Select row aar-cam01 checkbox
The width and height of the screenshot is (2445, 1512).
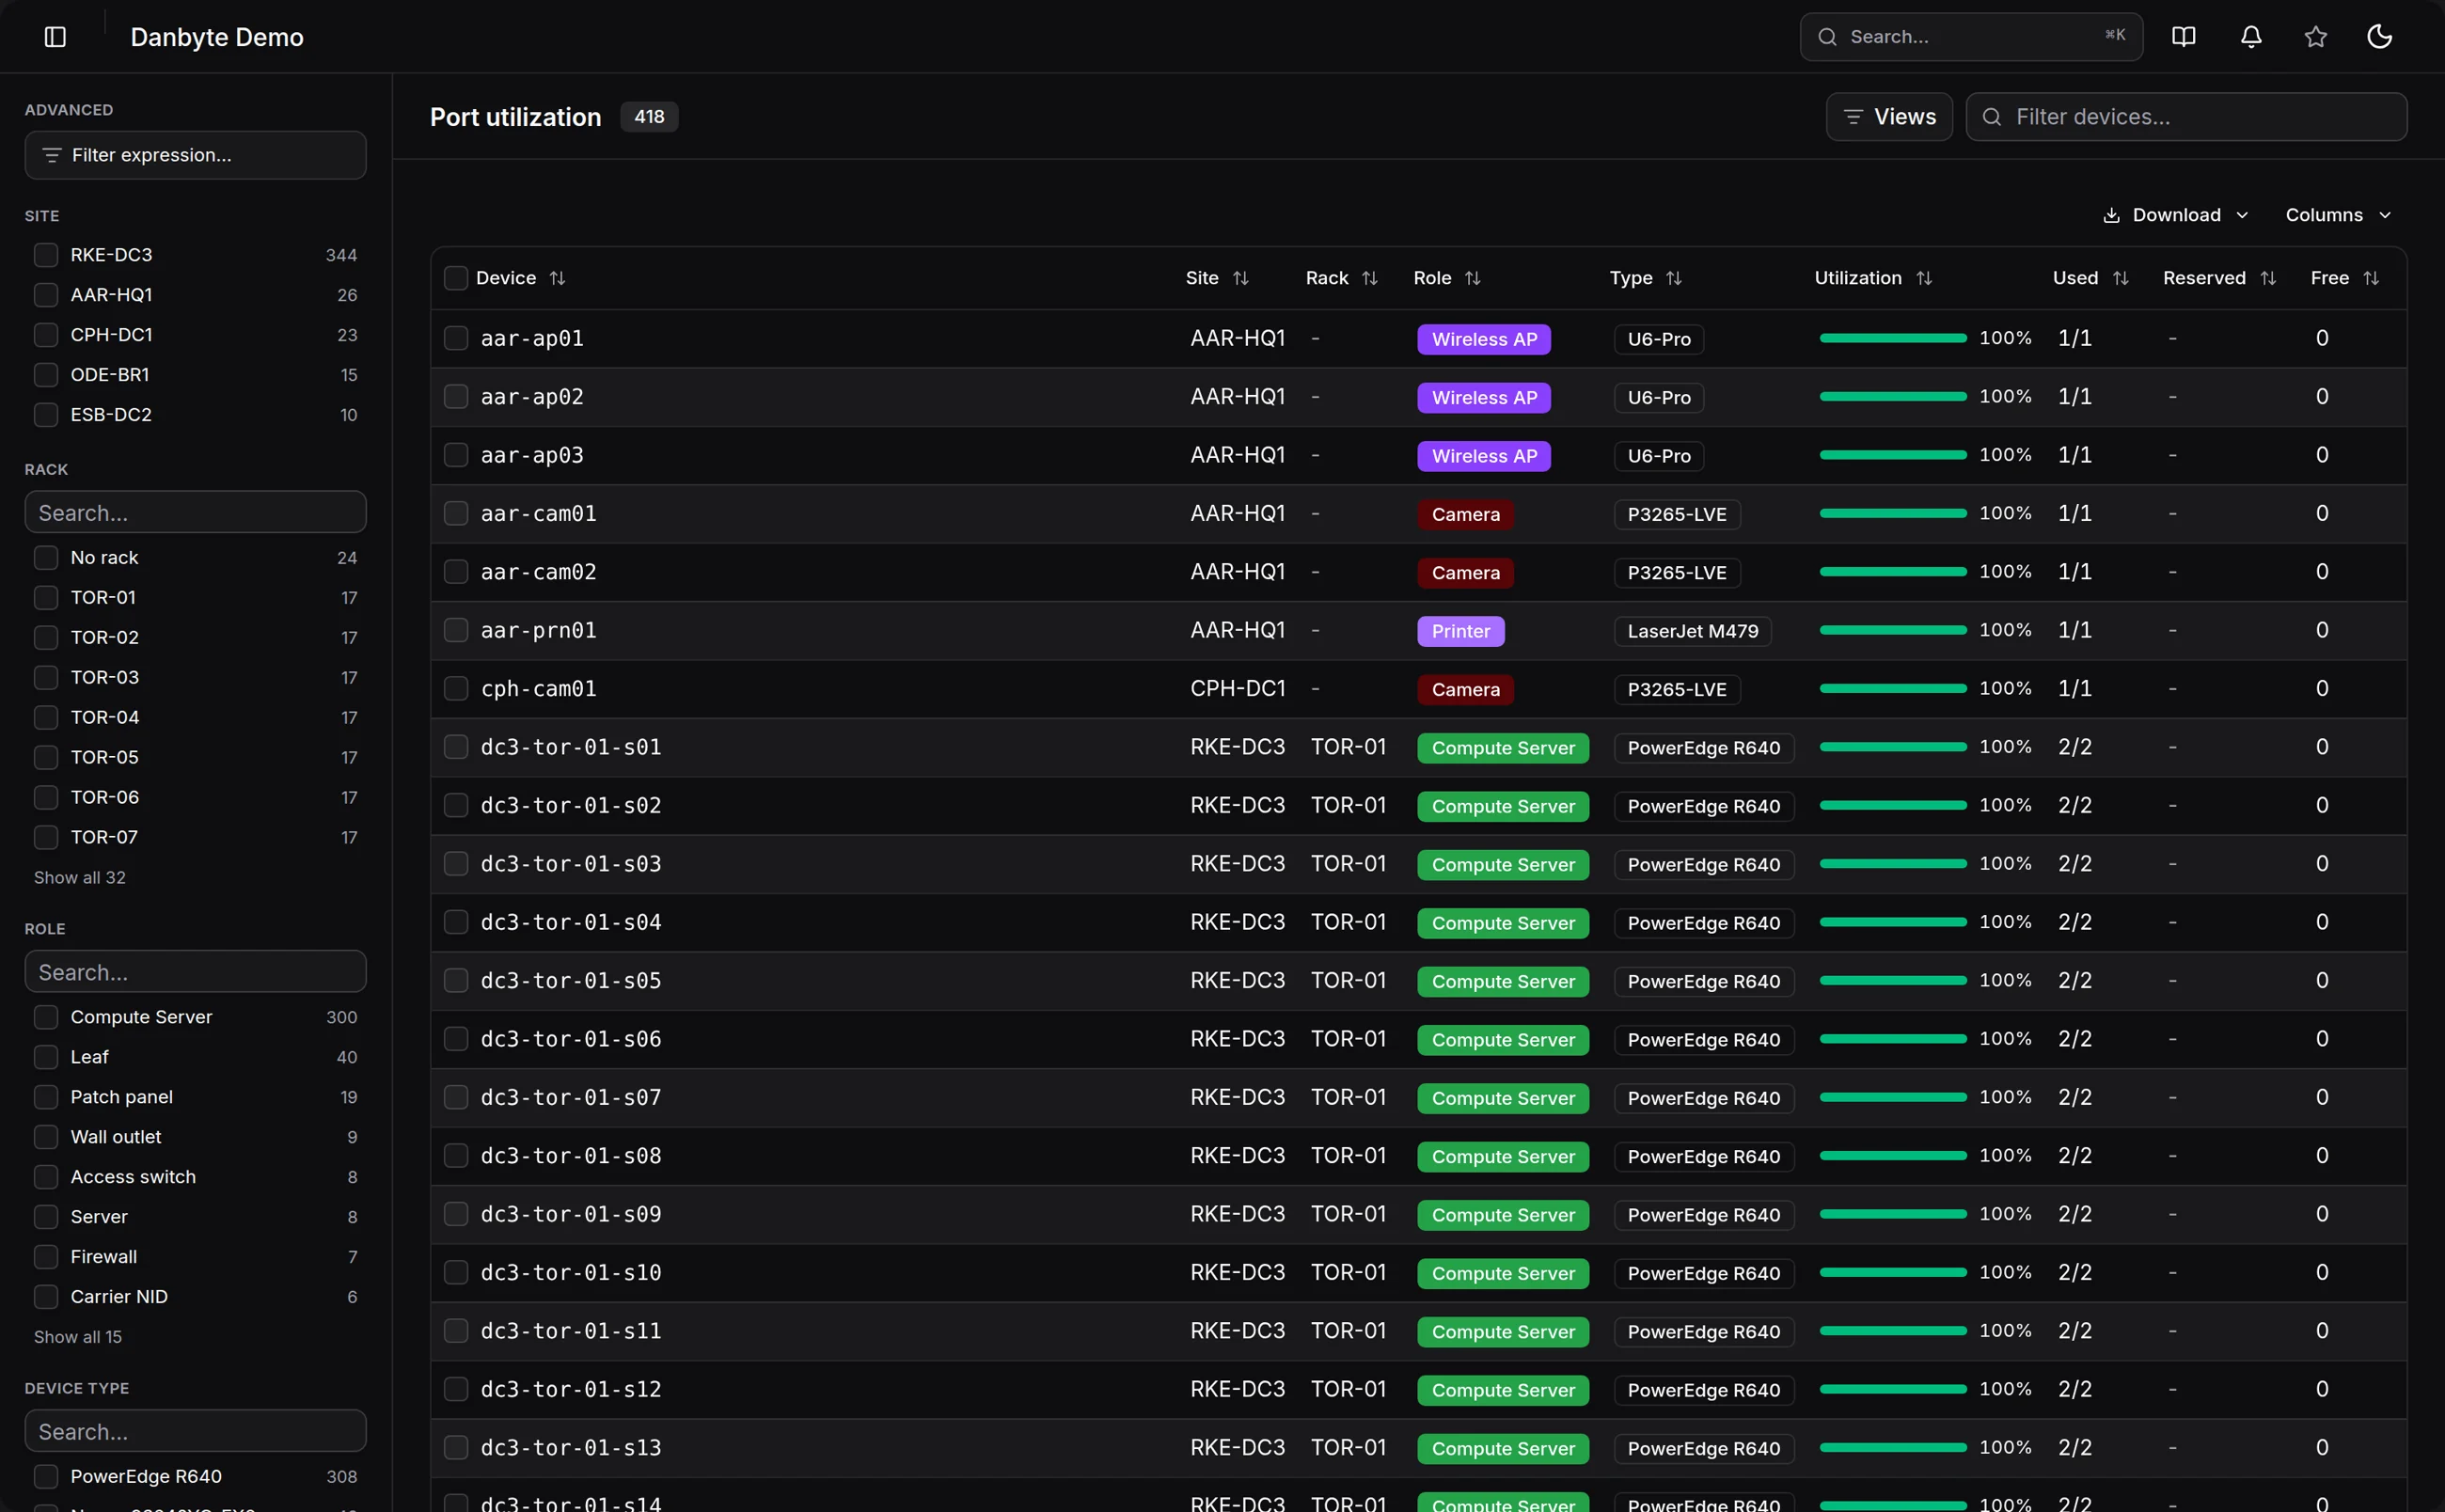pos(456,514)
